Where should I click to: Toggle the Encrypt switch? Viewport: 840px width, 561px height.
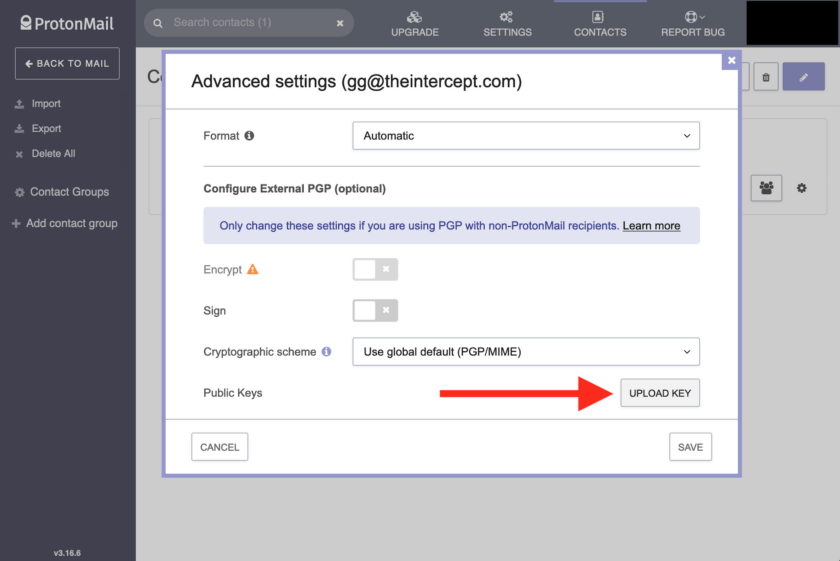375,269
